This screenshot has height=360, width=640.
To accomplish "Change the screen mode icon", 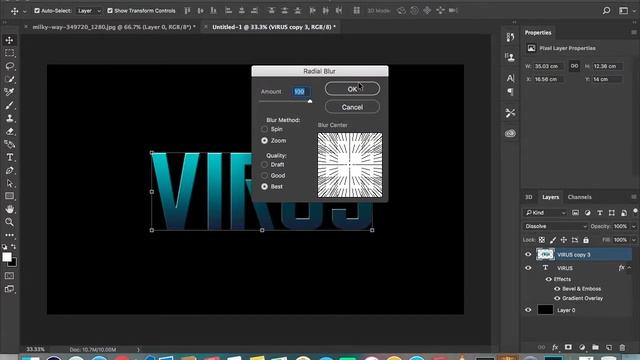I will (9, 289).
